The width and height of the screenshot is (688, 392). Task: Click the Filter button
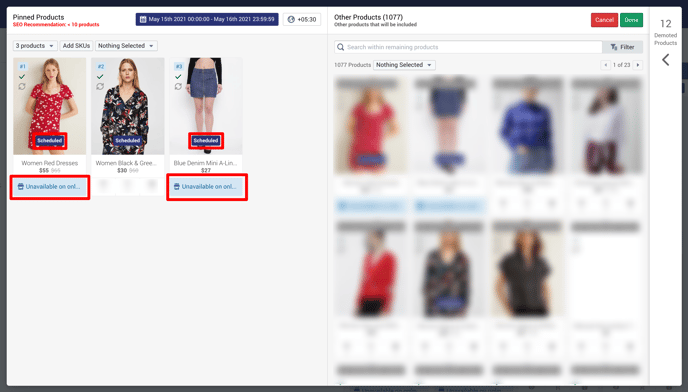point(622,47)
